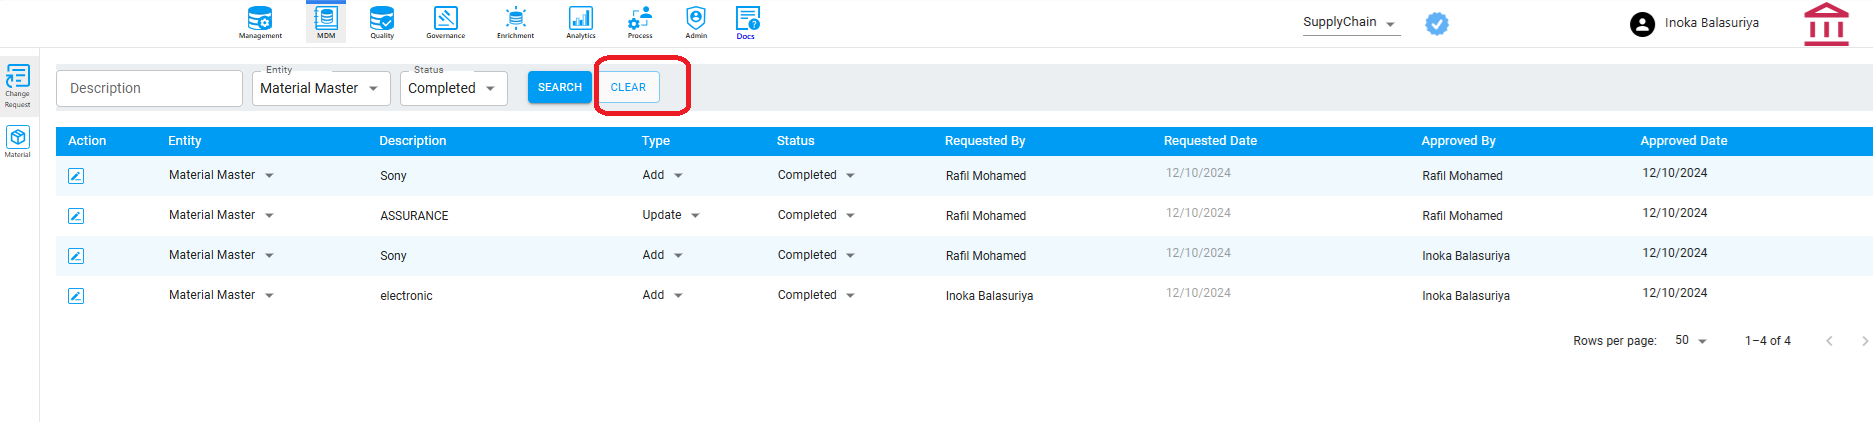
Task: Select the MDM module icon
Action: click(x=326, y=22)
